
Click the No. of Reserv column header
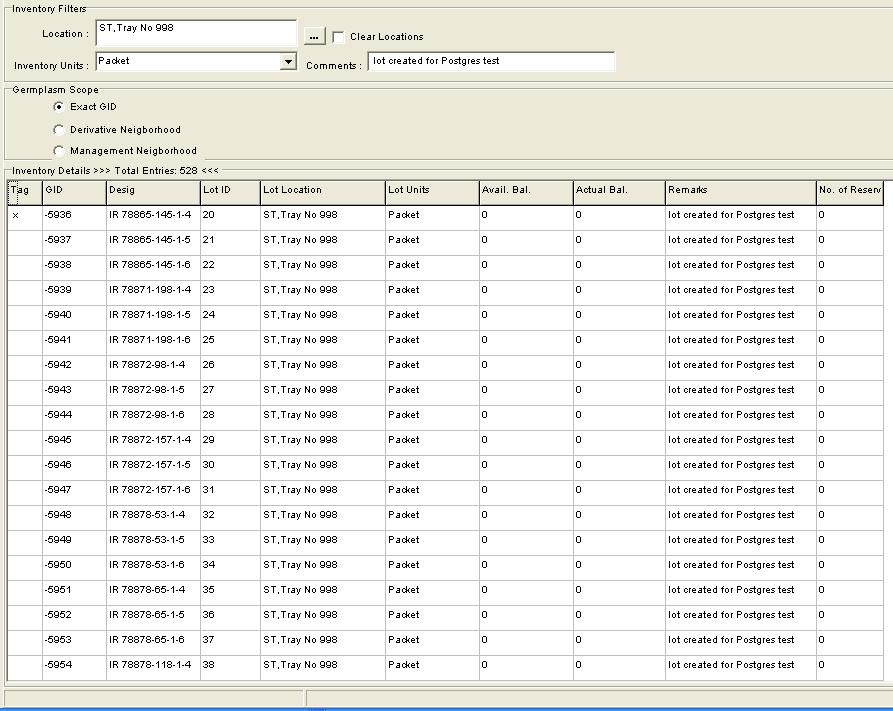click(x=850, y=193)
